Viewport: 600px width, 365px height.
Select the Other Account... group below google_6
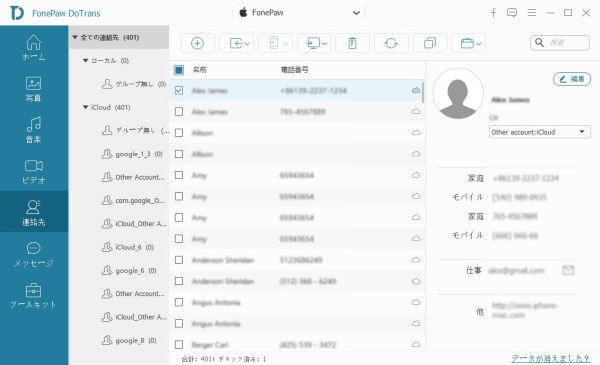pos(133,294)
